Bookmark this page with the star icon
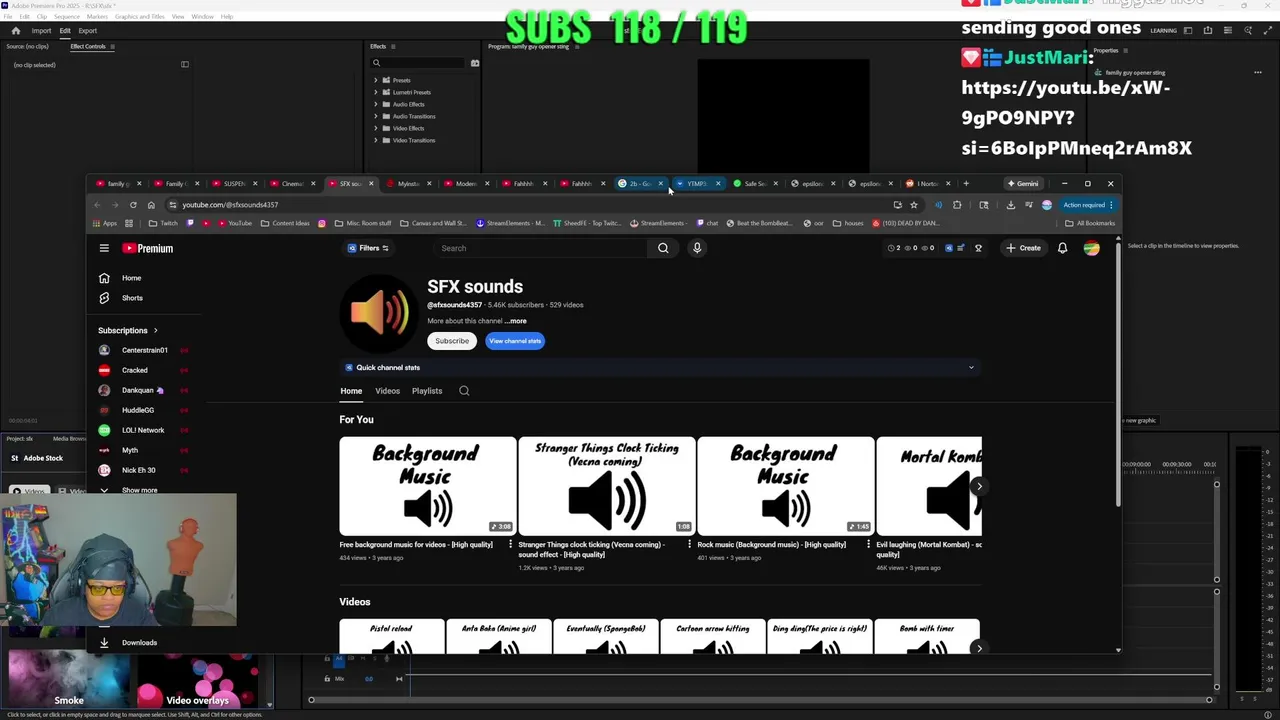 [913, 205]
